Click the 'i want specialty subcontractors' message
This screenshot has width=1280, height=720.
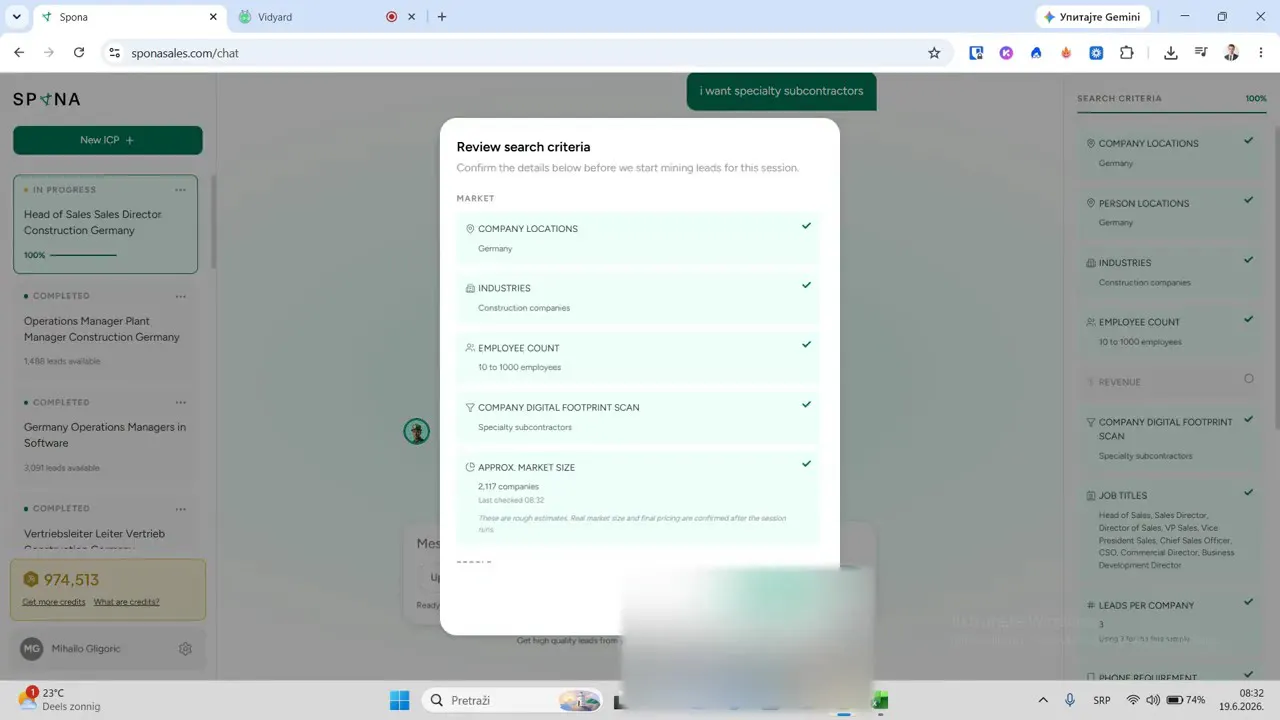click(x=781, y=91)
